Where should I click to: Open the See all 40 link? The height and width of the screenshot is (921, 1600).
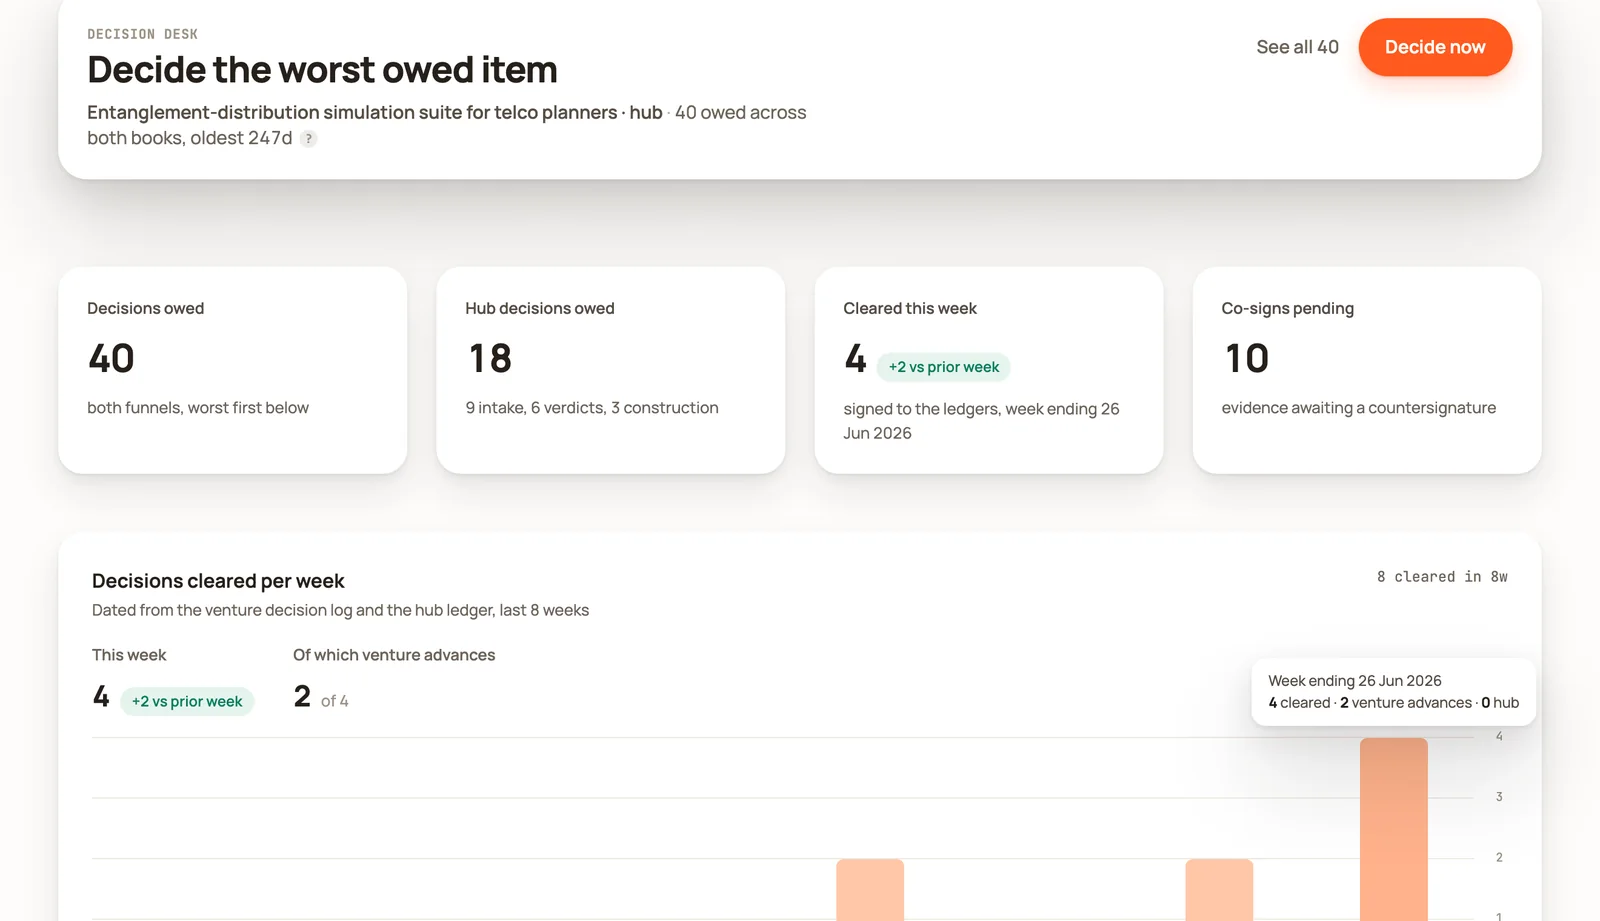click(1297, 47)
